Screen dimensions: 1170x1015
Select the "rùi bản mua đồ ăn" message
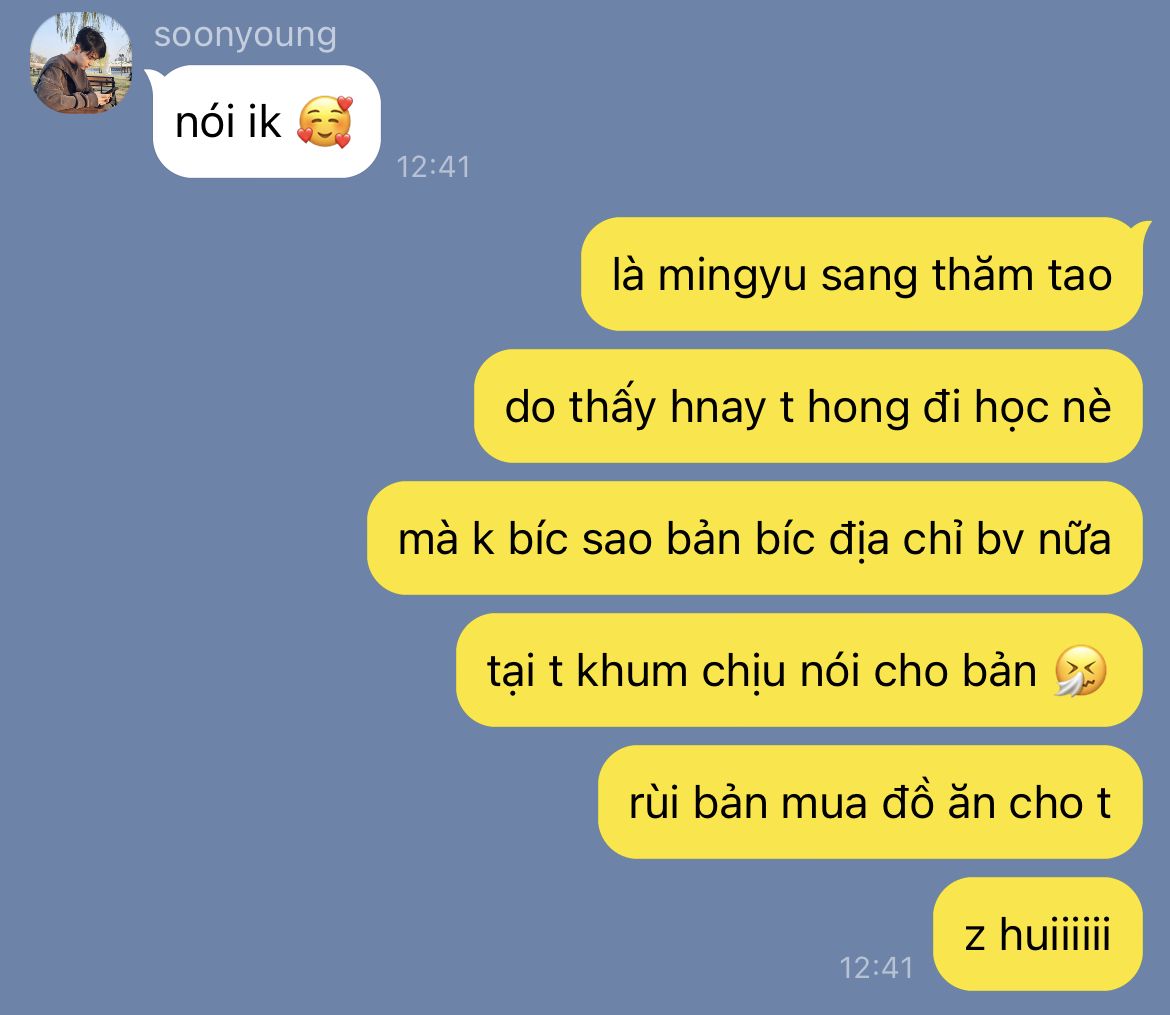pos(870,802)
